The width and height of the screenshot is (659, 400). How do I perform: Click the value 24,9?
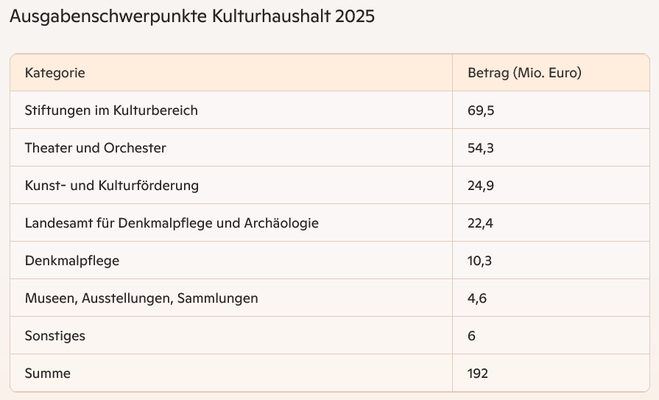pyautogui.click(x=480, y=186)
